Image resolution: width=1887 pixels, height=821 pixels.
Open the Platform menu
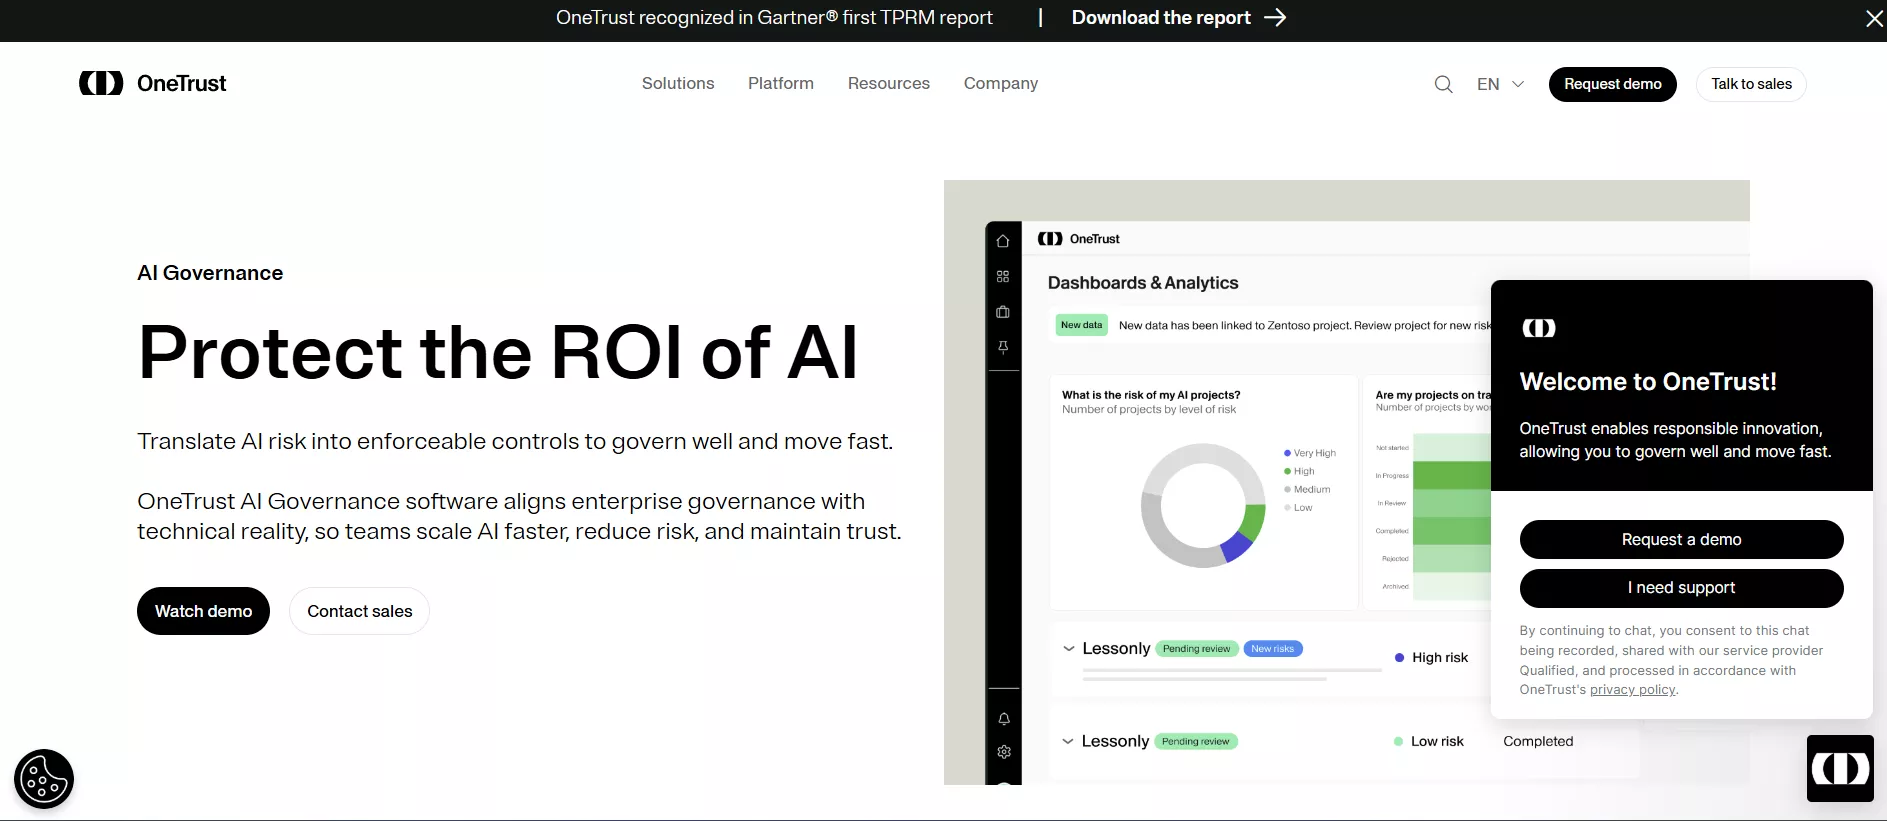pyautogui.click(x=781, y=84)
